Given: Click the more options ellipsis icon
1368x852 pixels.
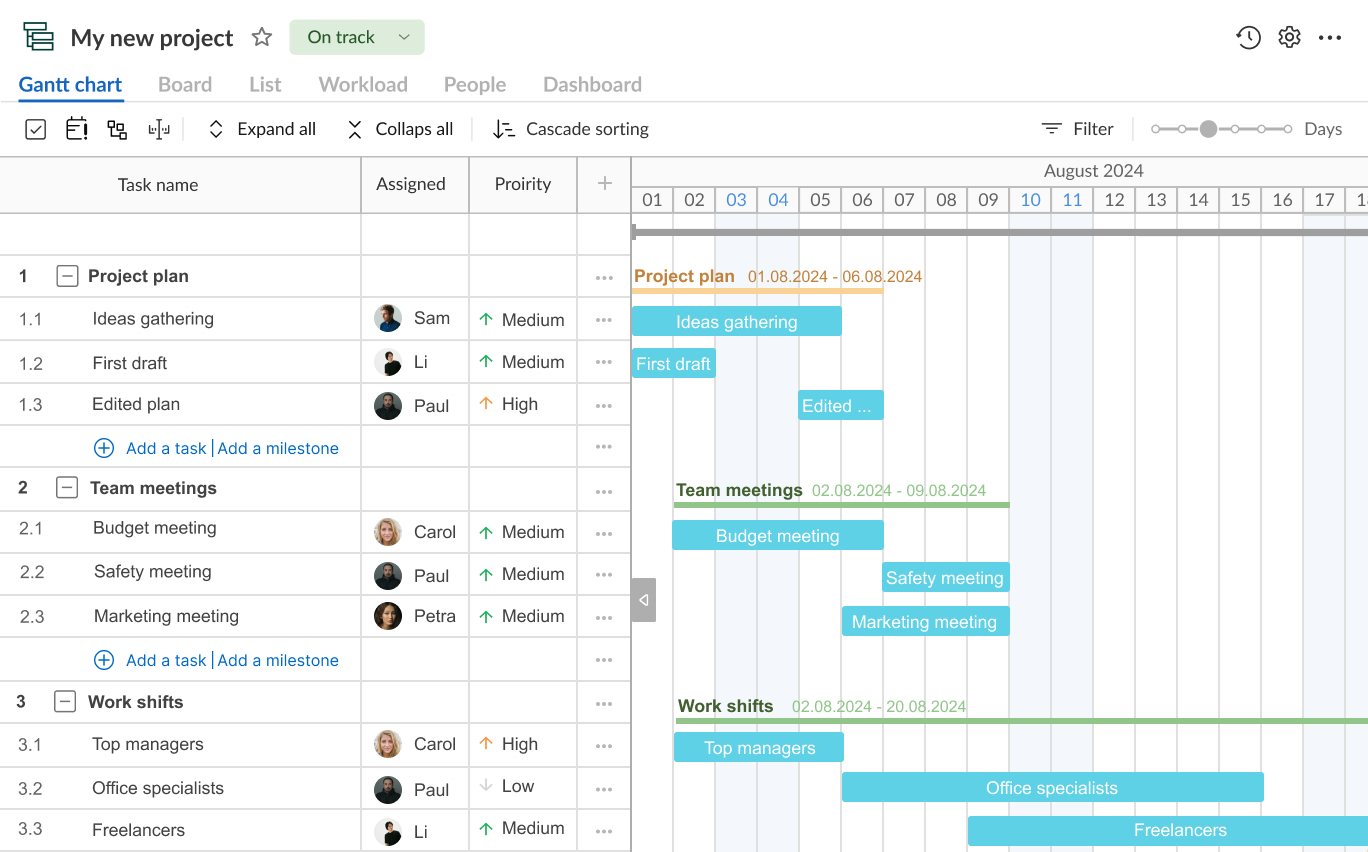Looking at the screenshot, I should coord(1330,36).
